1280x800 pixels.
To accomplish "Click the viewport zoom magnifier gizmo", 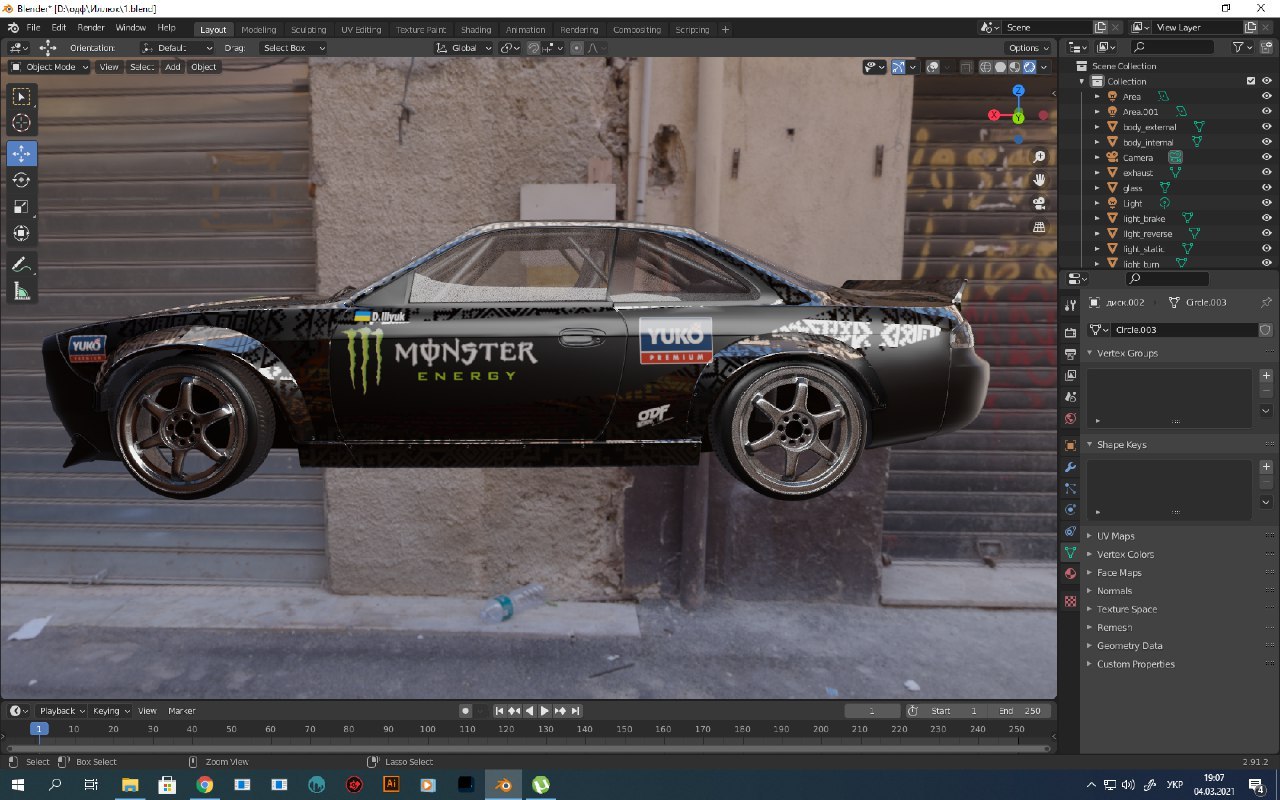I will [x=1039, y=157].
